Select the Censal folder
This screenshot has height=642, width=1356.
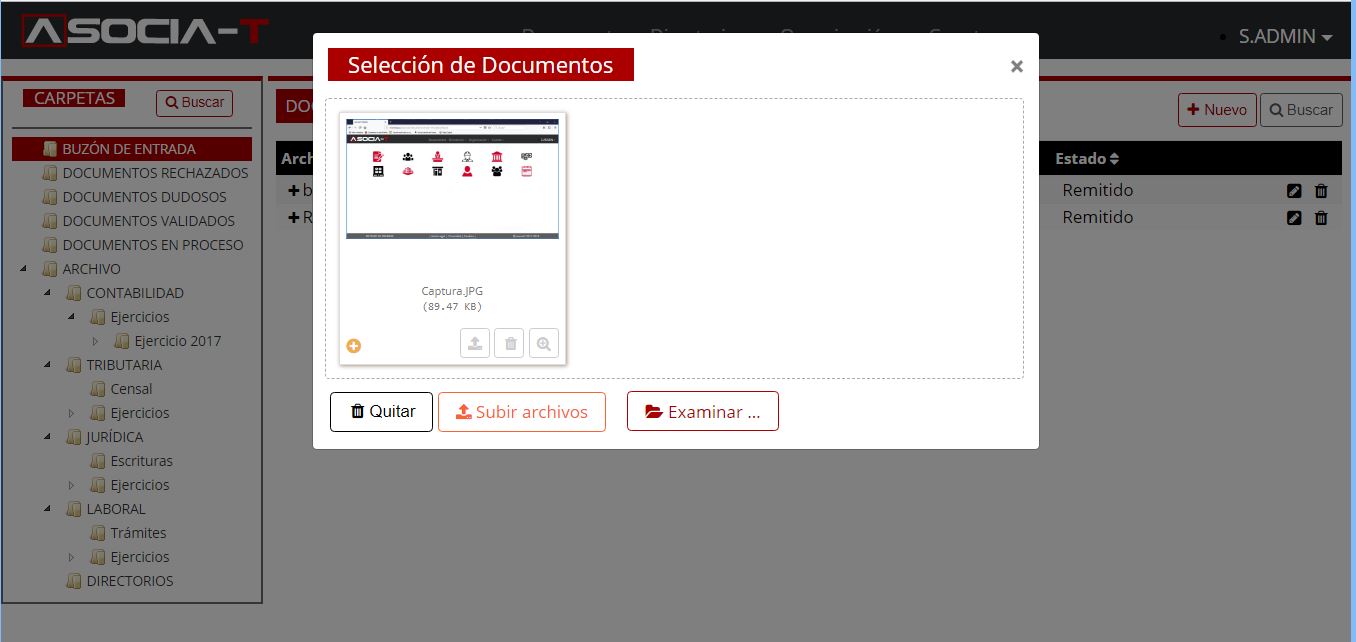131,389
